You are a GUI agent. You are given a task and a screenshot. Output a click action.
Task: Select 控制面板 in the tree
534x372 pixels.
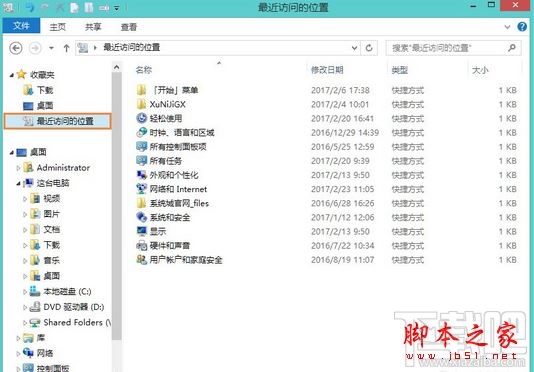(x=53, y=368)
